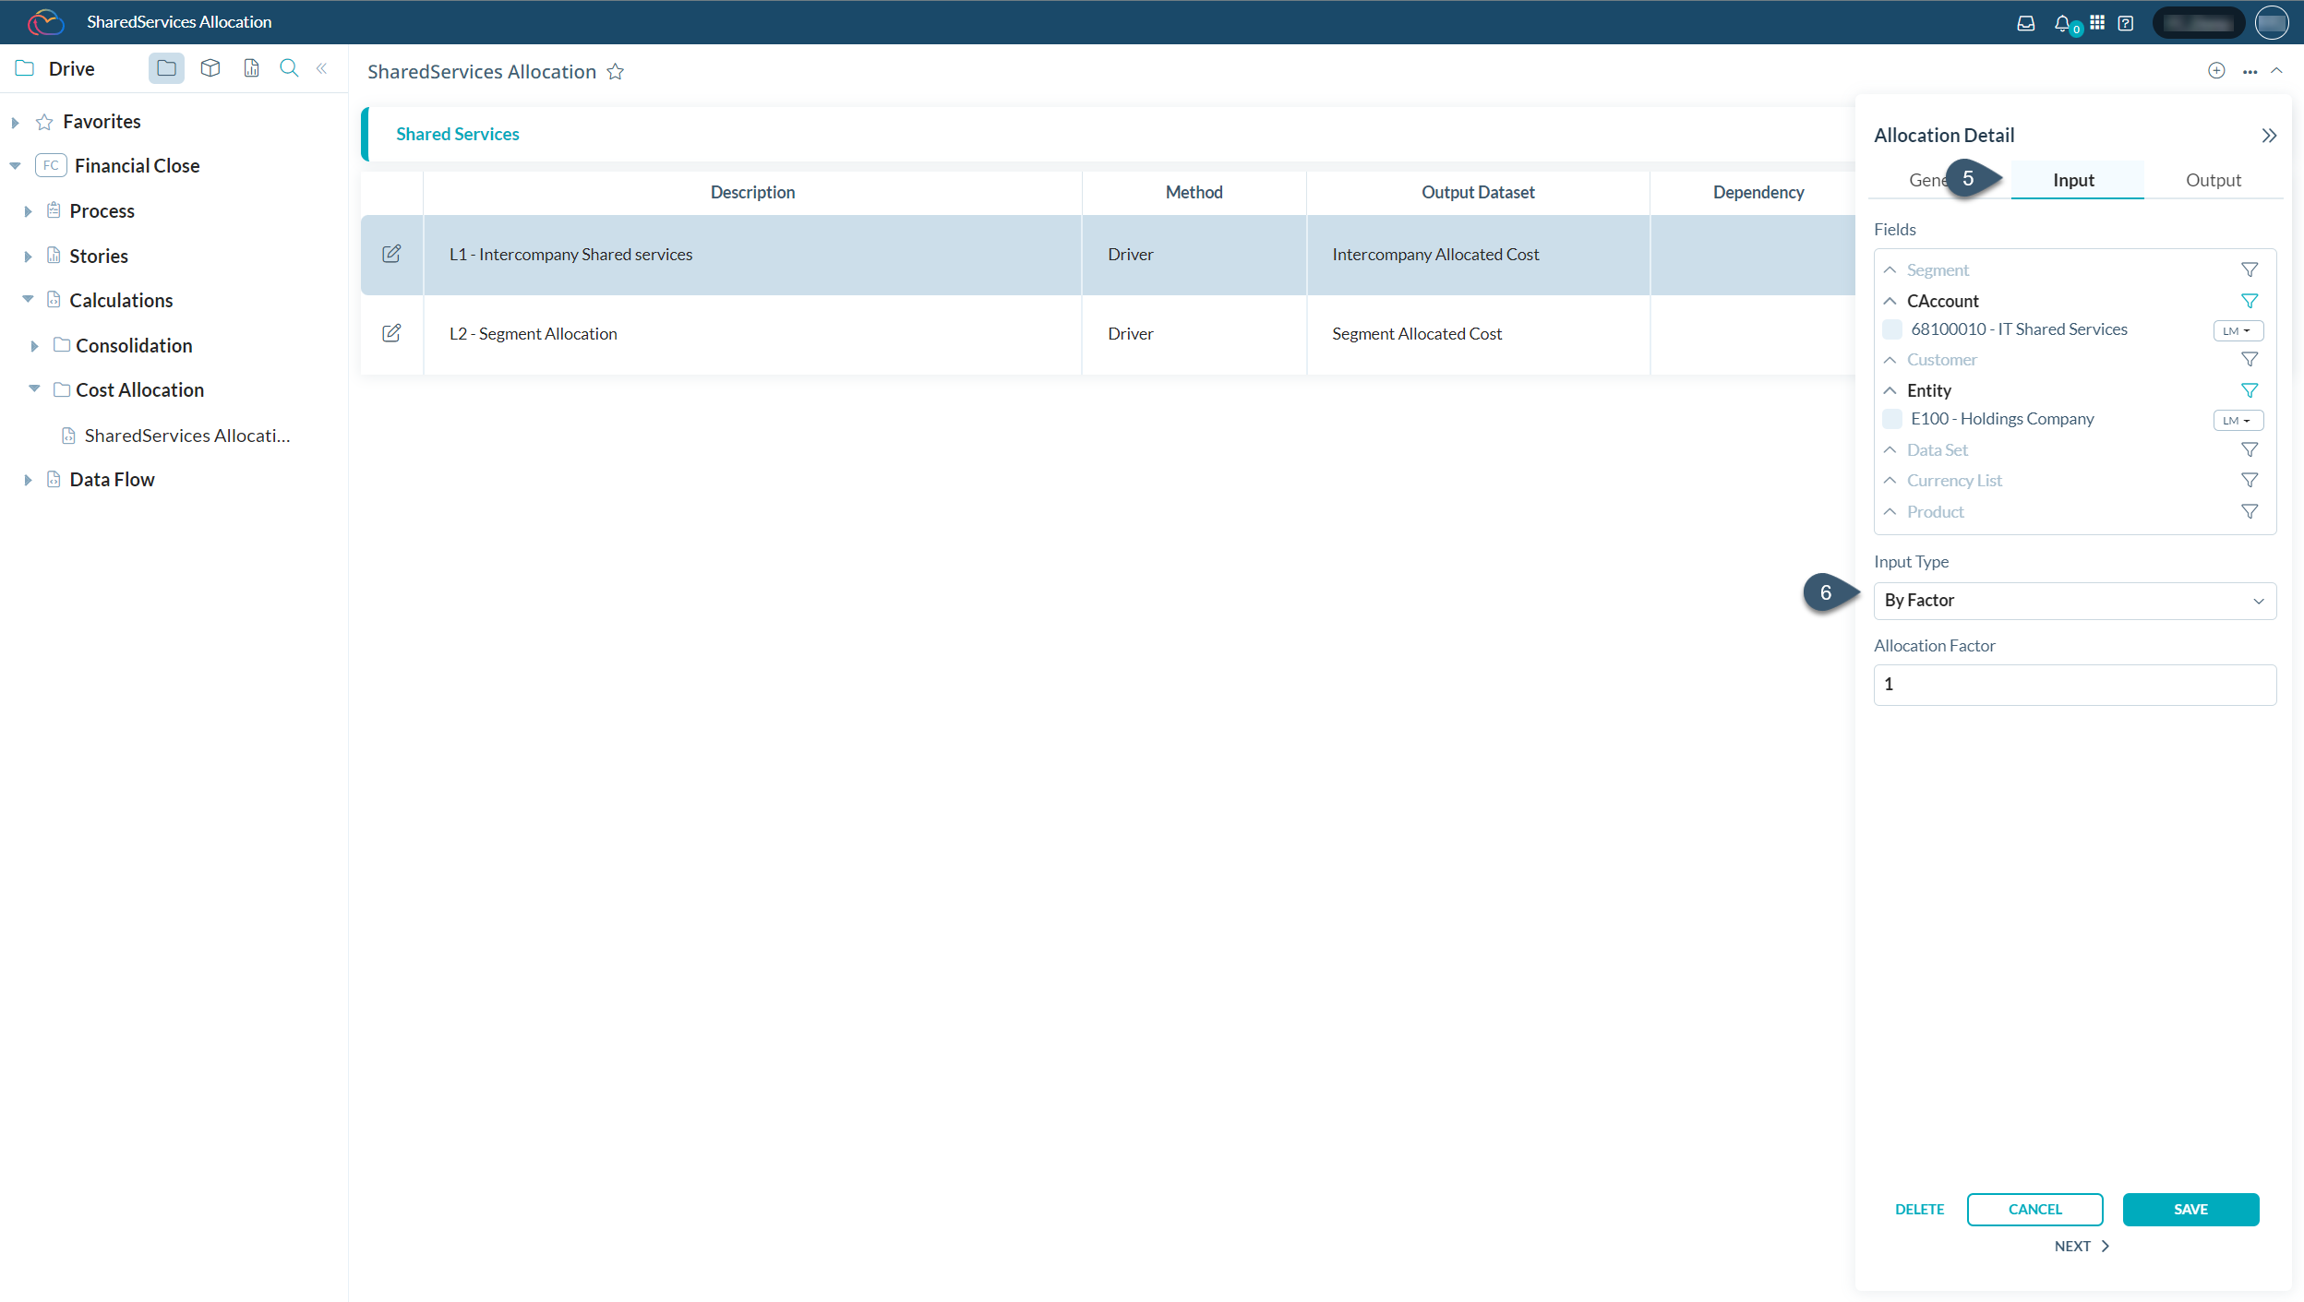
Task: Select the Models cube icon in Drive panel
Action: (x=210, y=68)
